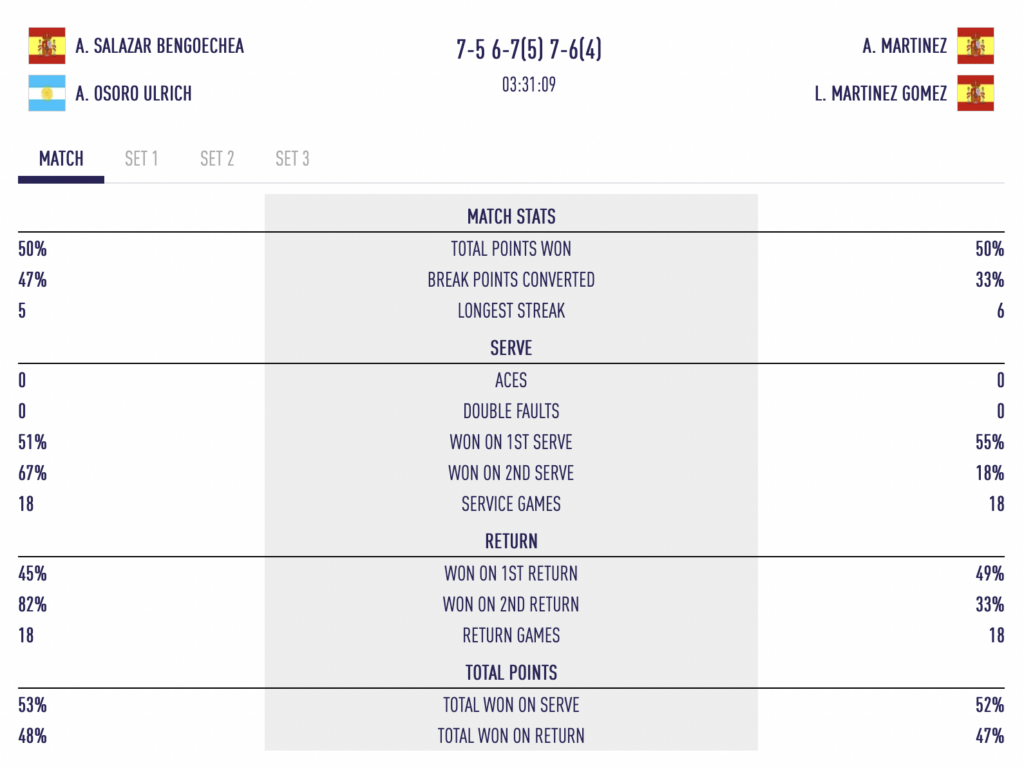
Task: Open player A. Salazar Bengoechea's name
Action: [159, 46]
